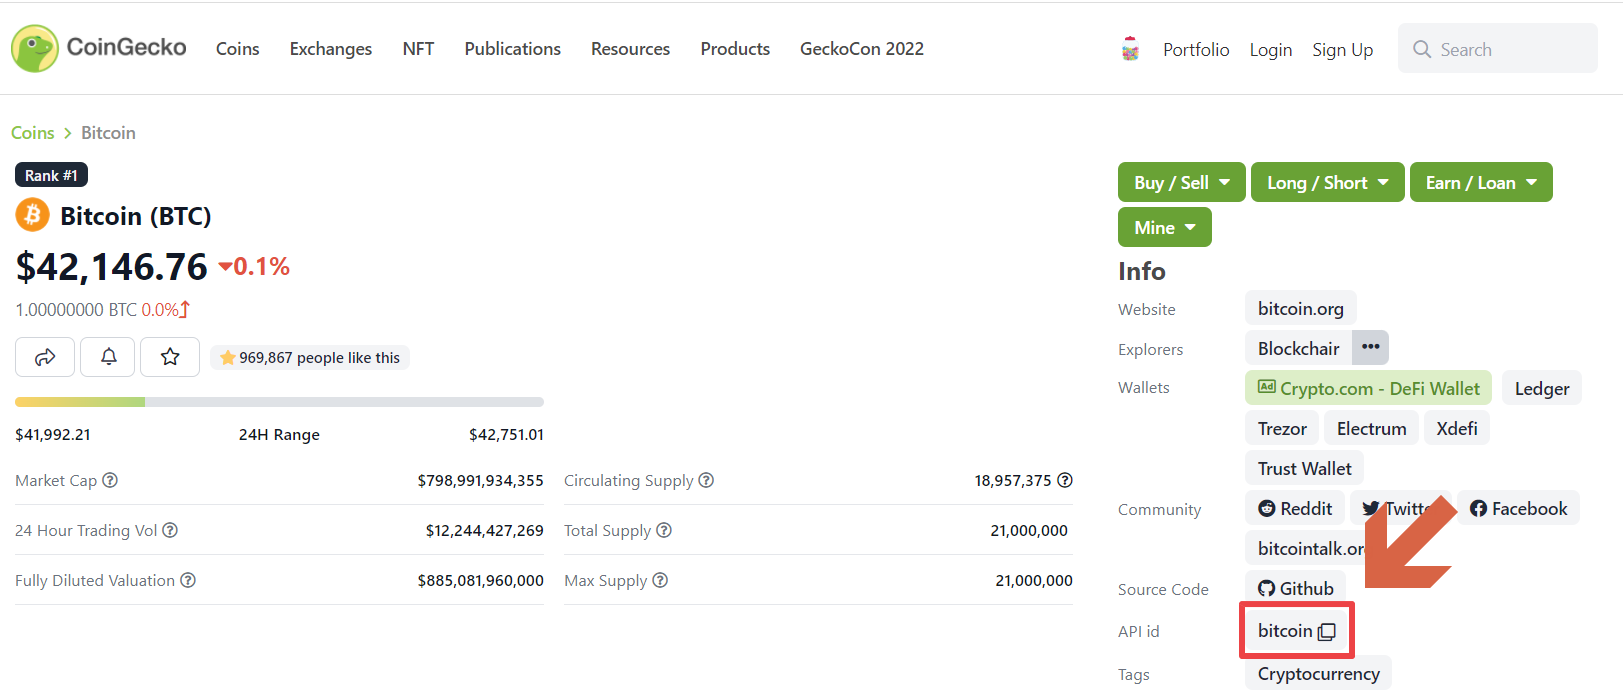Viewport: 1623px width, 695px height.
Task: Click the 24H Range progress bar
Action: click(279, 402)
